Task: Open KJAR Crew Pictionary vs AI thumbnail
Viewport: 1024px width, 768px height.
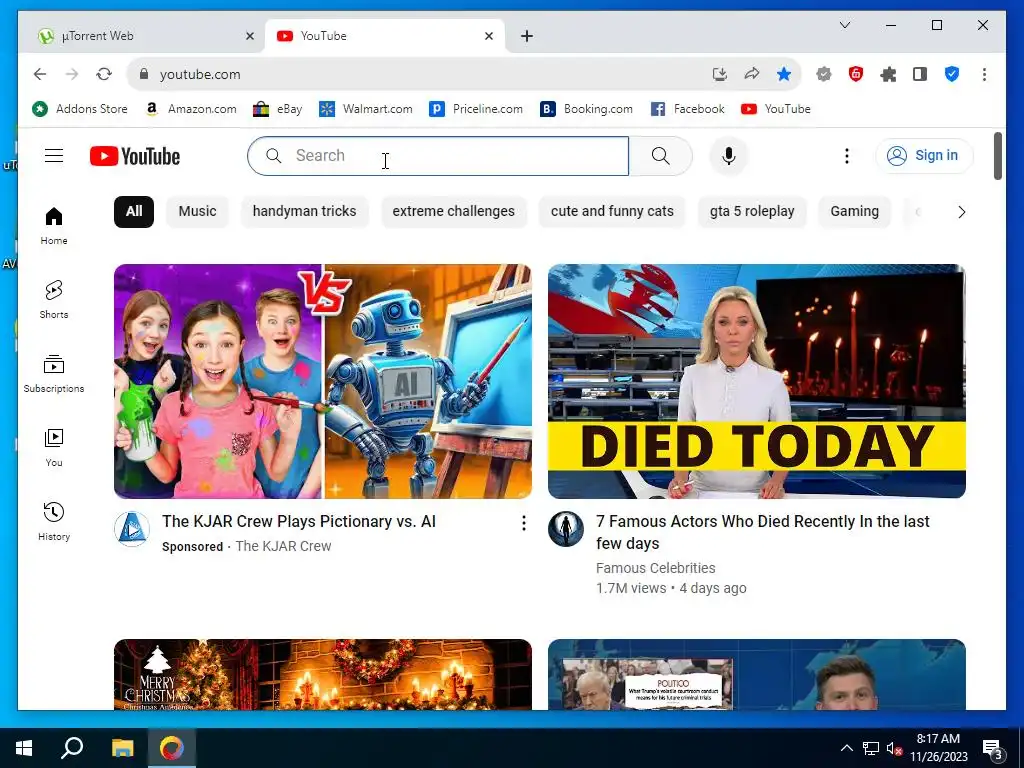Action: [x=323, y=381]
